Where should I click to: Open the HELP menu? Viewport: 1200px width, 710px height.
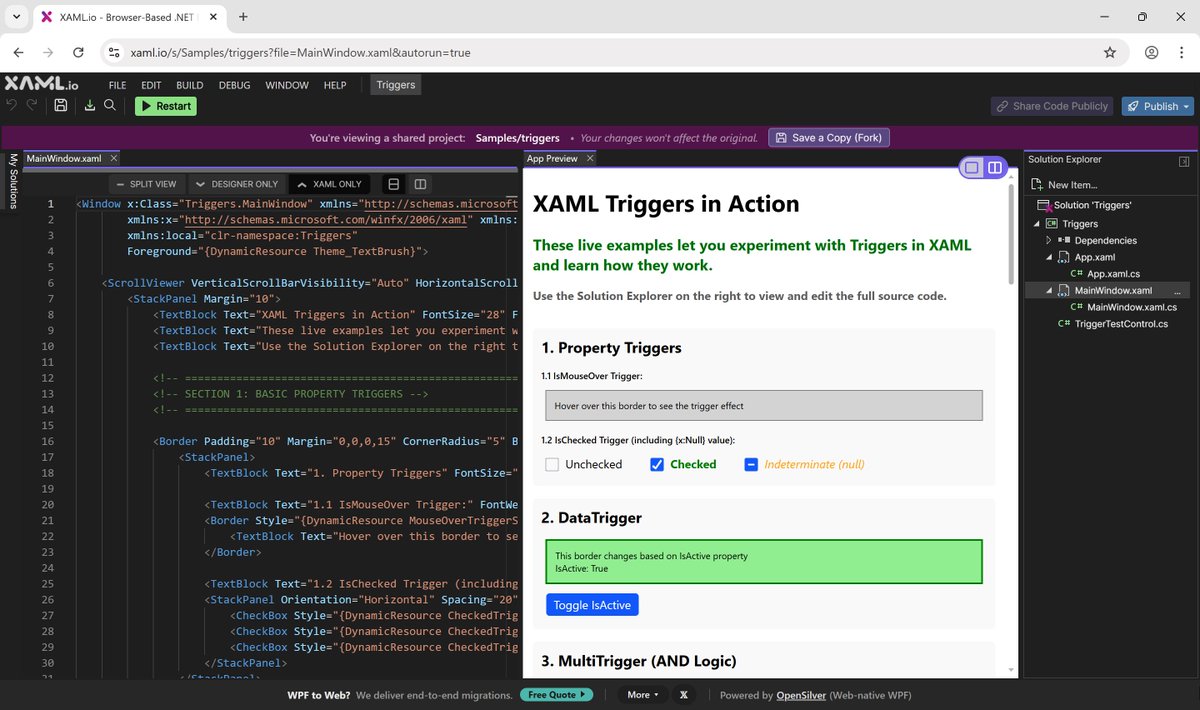tap(335, 85)
